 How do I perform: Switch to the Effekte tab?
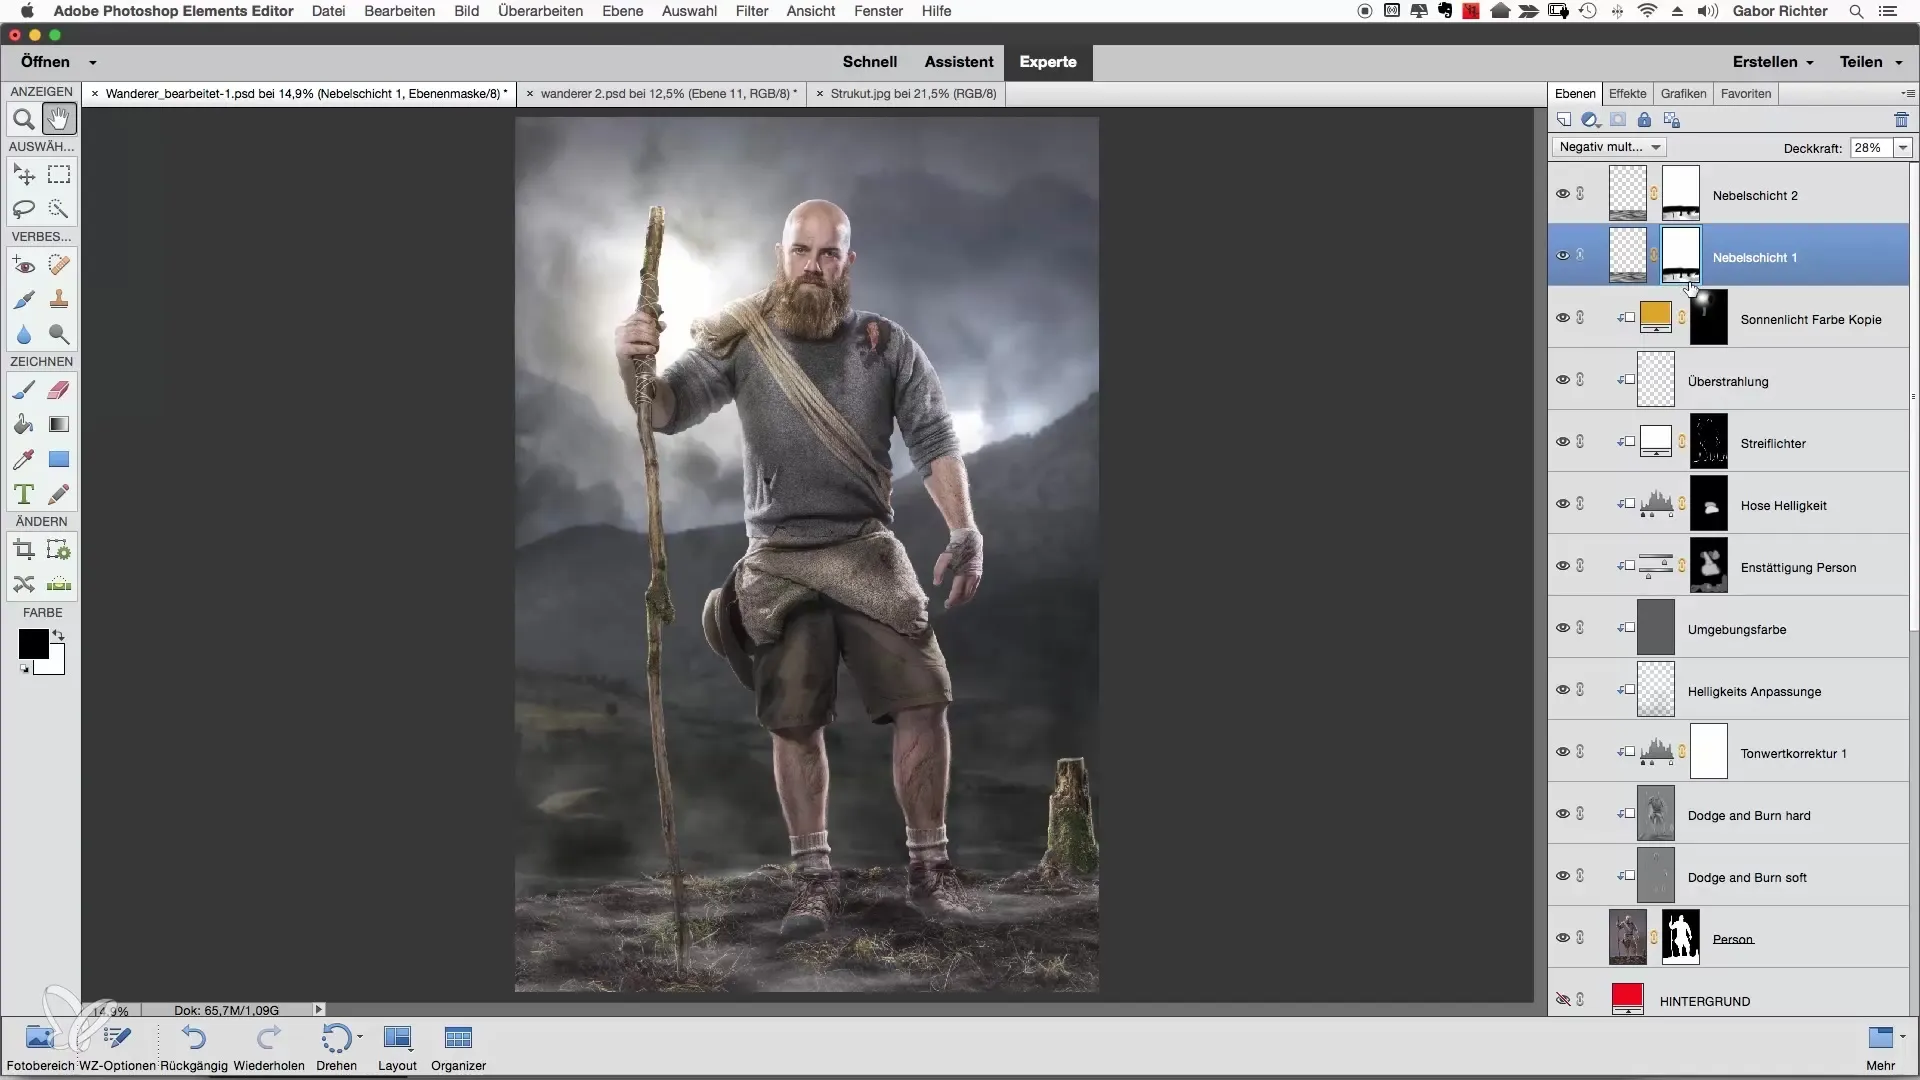click(1627, 93)
